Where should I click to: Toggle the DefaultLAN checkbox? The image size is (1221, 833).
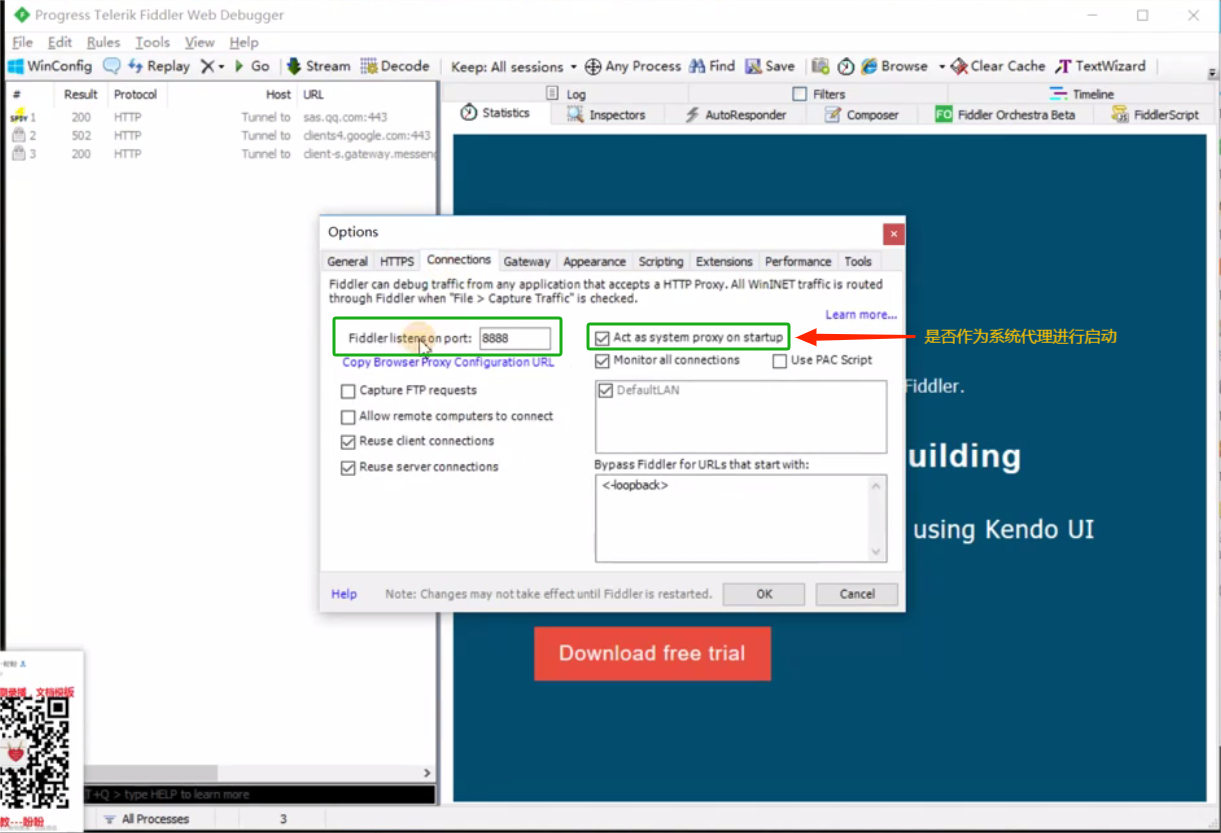605,390
